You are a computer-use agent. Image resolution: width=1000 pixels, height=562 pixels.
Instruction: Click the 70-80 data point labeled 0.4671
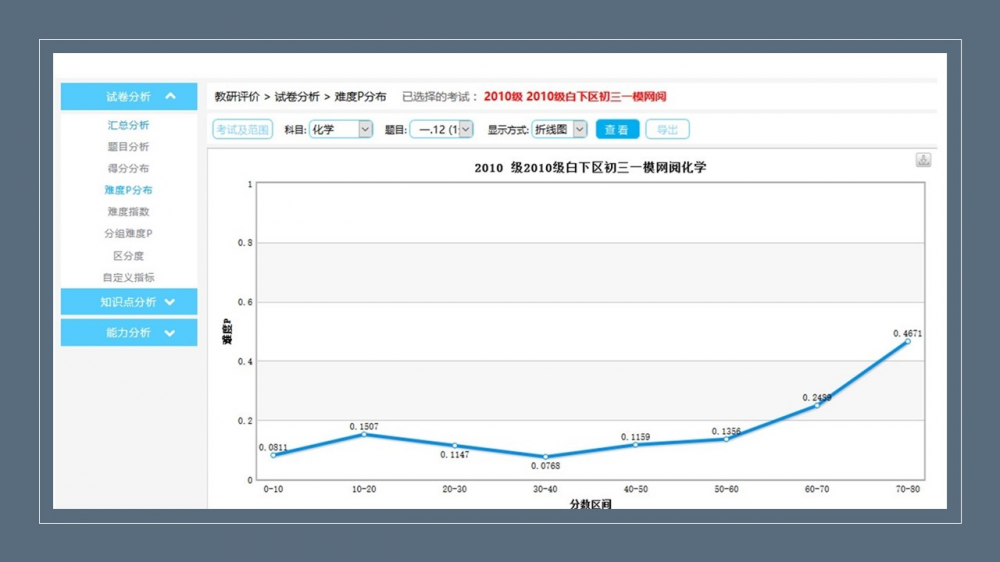pos(908,341)
